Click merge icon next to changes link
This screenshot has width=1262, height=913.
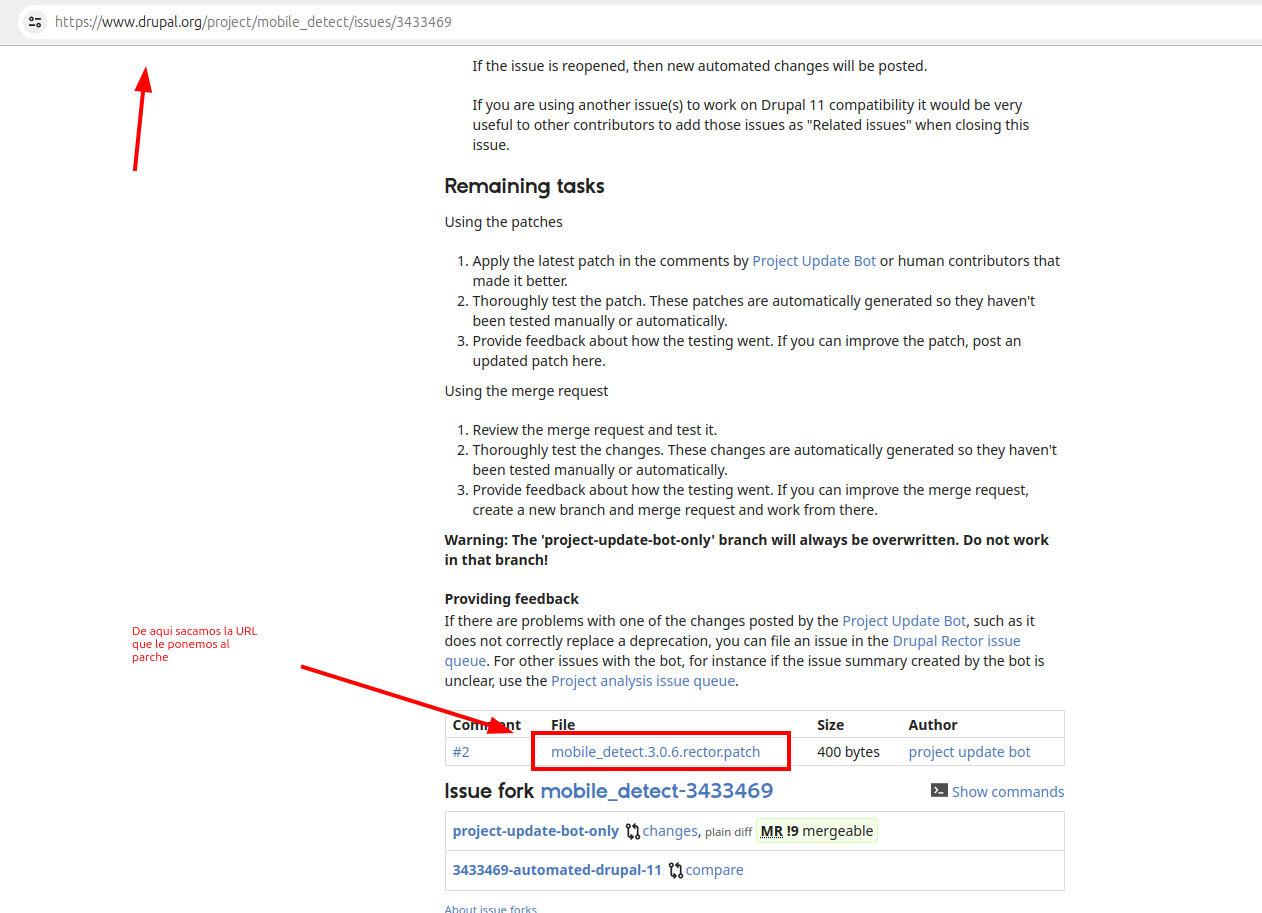[633, 831]
